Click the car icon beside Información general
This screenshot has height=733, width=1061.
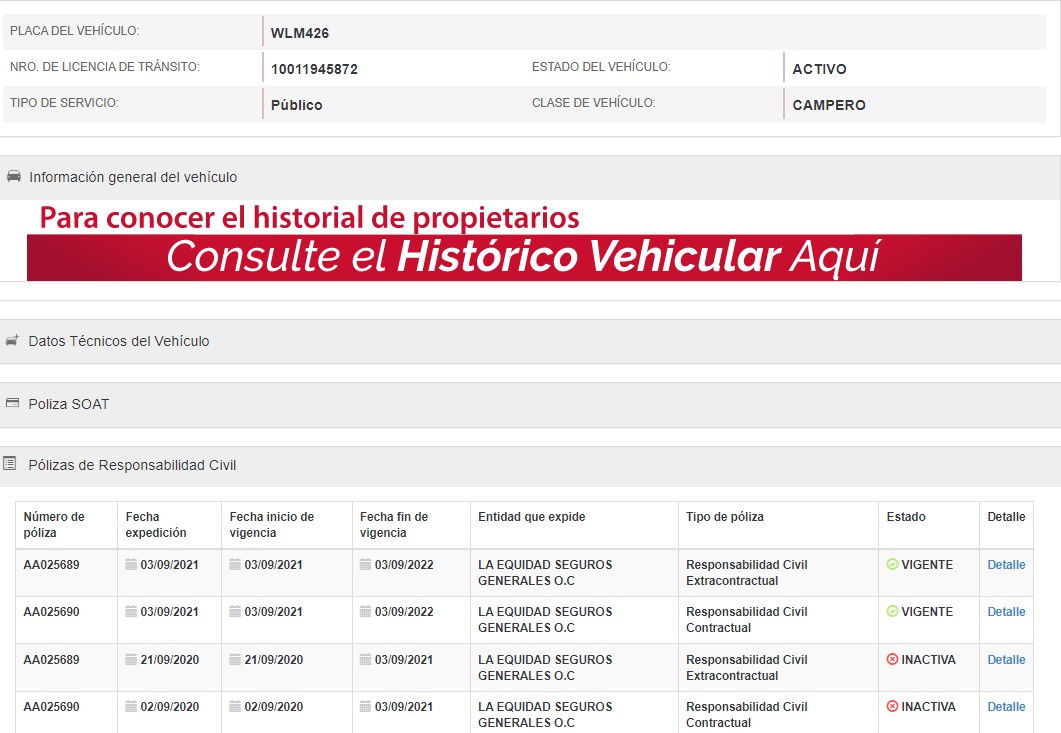coord(13,177)
